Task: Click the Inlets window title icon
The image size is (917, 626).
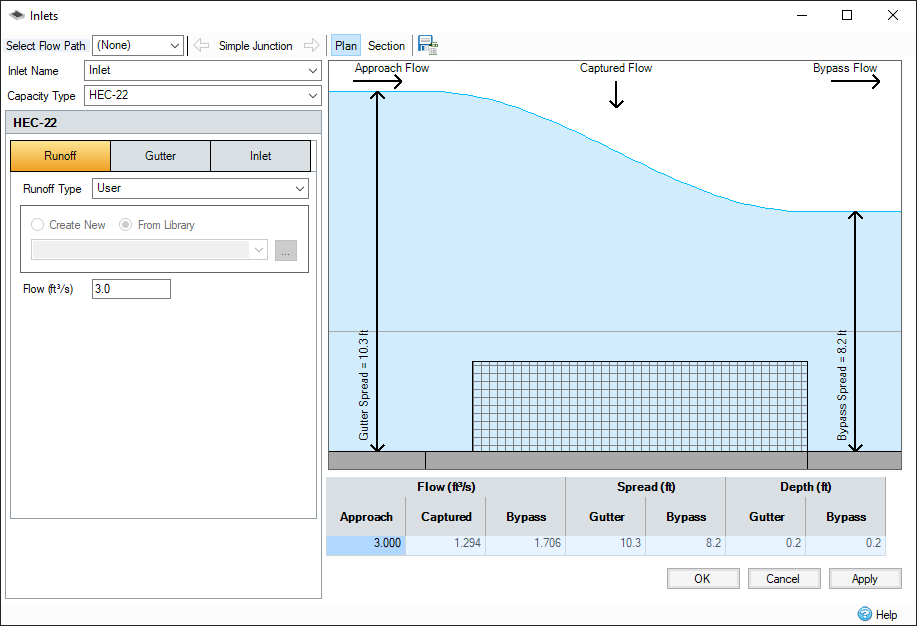Action: 16,15
